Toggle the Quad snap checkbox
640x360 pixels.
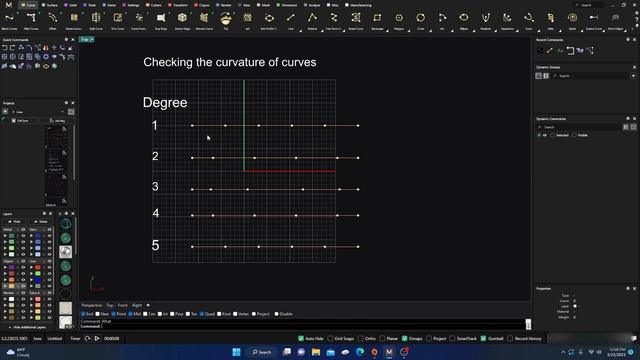pyautogui.click(x=202, y=314)
